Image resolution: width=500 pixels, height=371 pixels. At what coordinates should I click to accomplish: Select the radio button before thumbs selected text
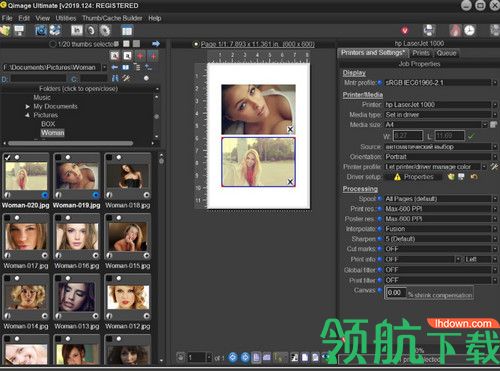pyautogui.click(x=52, y=44)
